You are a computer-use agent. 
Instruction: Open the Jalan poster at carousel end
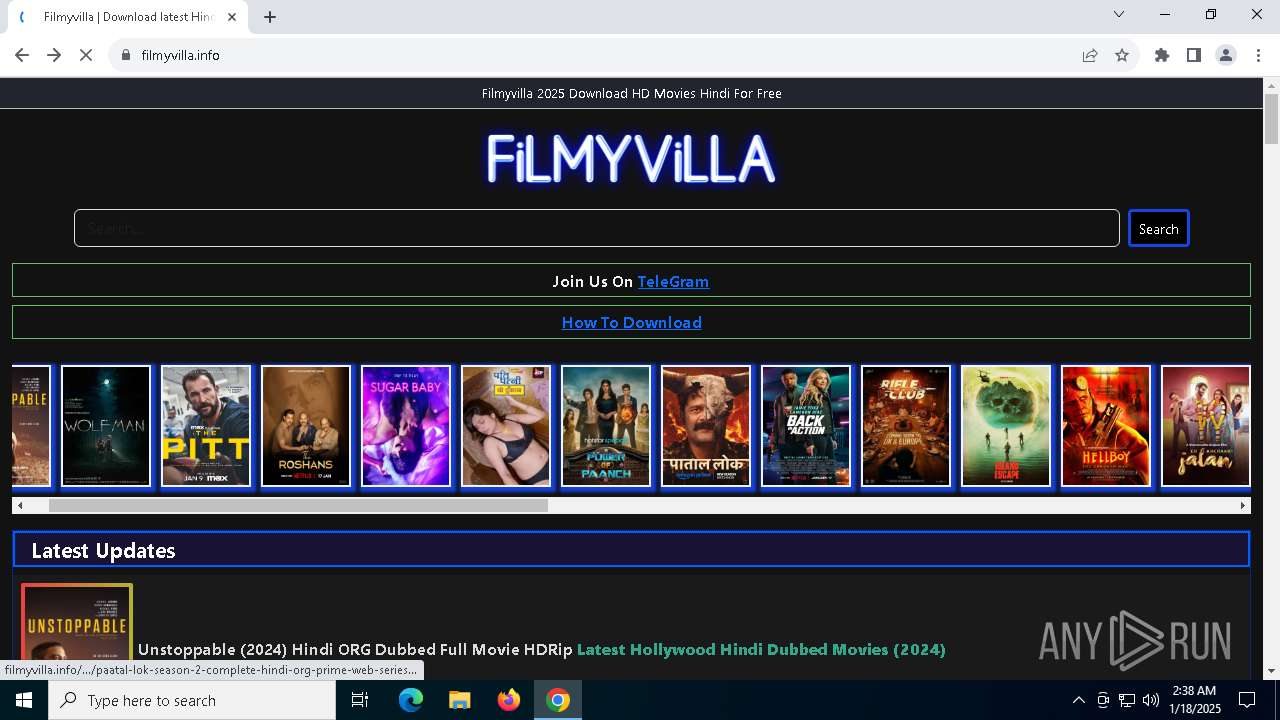point(1206,426)
